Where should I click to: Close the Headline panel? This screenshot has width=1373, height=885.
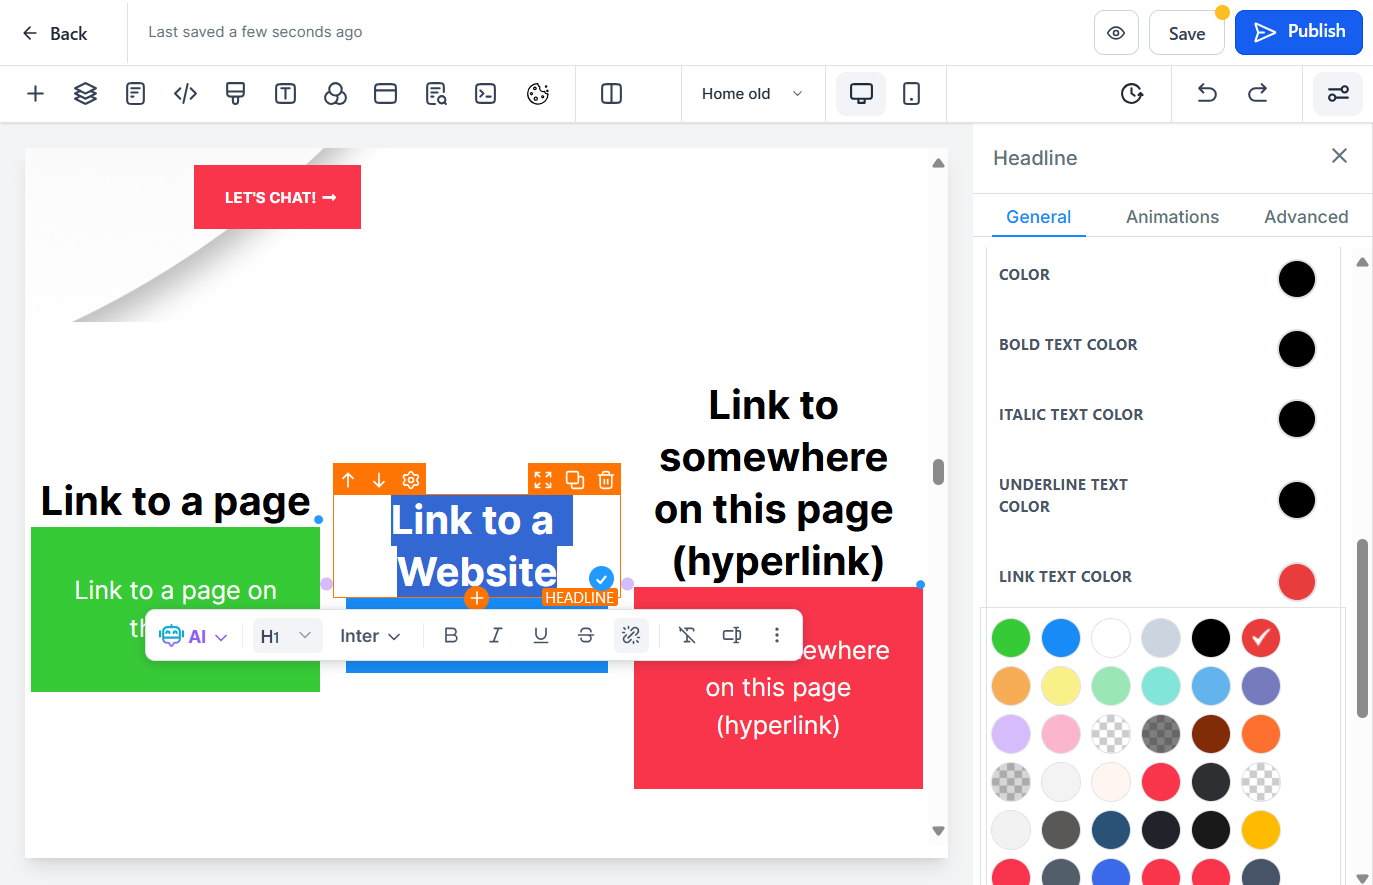(x=1339, y=156)
